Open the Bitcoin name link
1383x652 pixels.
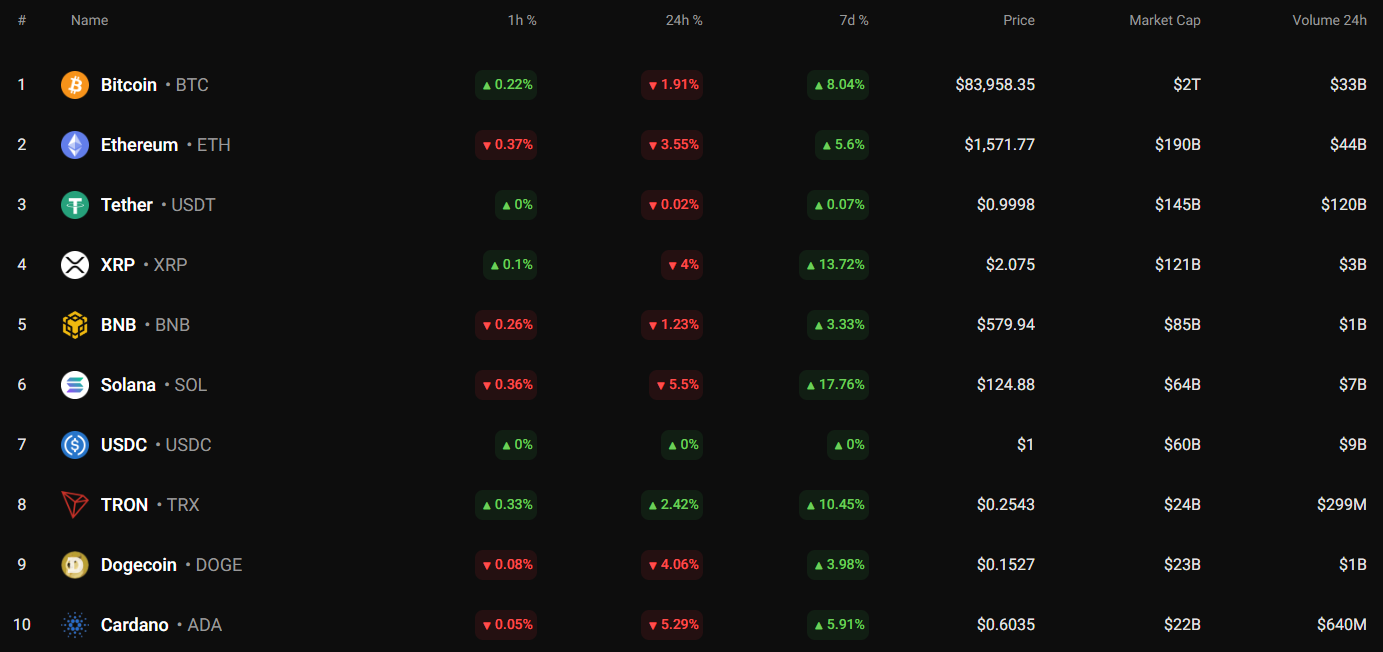(x=129, y=85)
